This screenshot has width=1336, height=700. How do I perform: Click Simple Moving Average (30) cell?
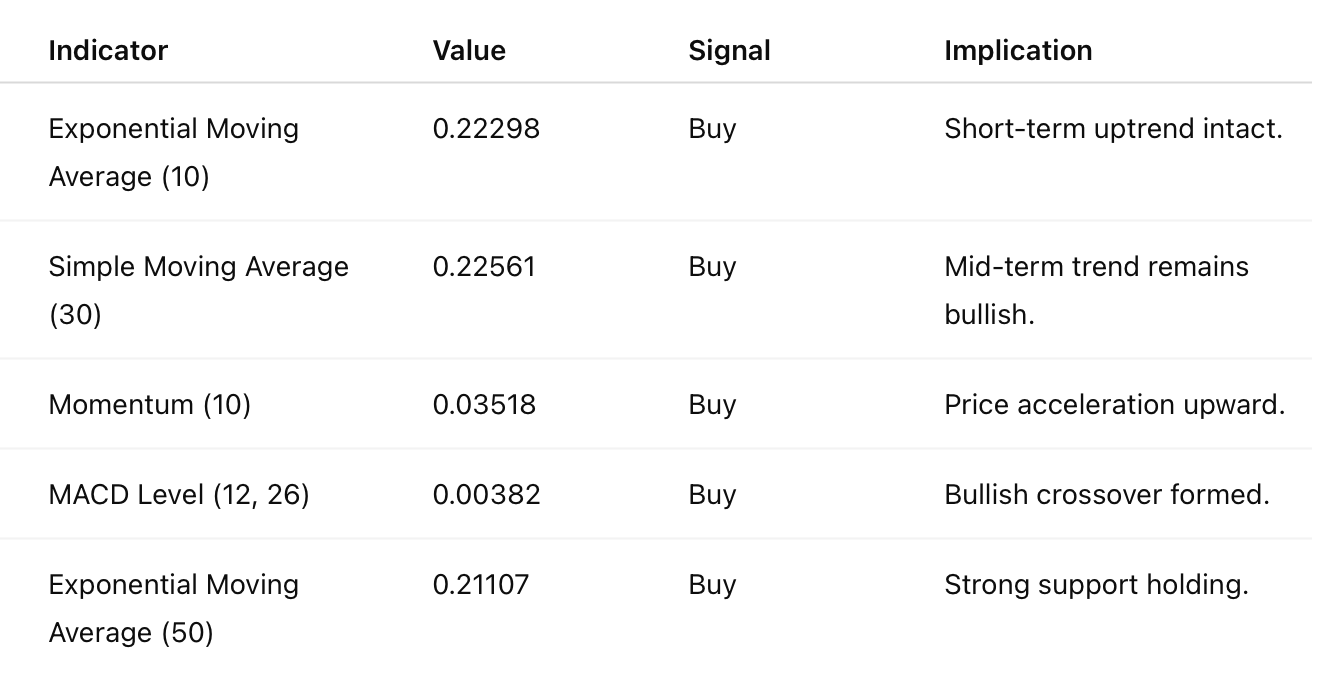click(x=198, y=290)
